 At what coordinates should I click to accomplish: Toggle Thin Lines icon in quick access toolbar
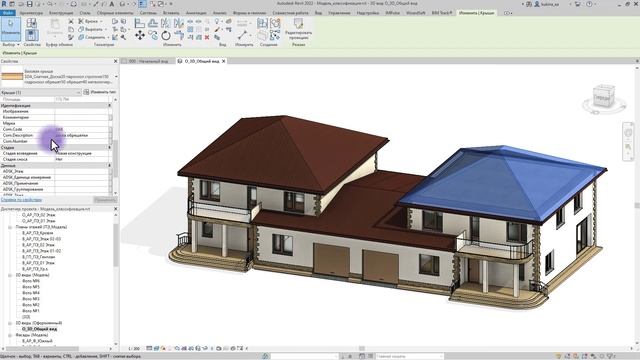[142, 4]
